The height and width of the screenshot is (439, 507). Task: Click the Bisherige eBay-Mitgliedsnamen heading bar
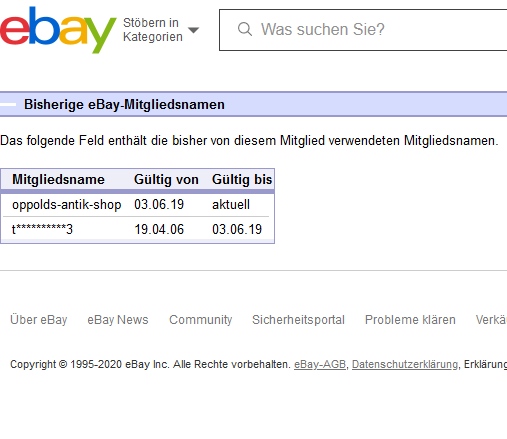pyautogui.click(x=253, y=104)
